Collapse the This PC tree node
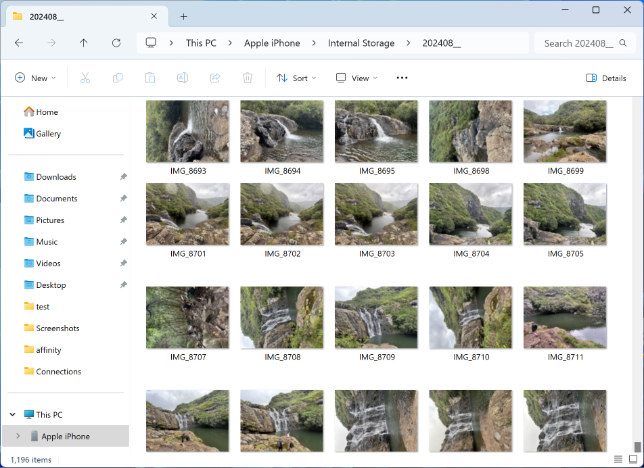Image resolution: width=644 pixels, height=468 pixels. pyautogui.click(x=13, y=414)
